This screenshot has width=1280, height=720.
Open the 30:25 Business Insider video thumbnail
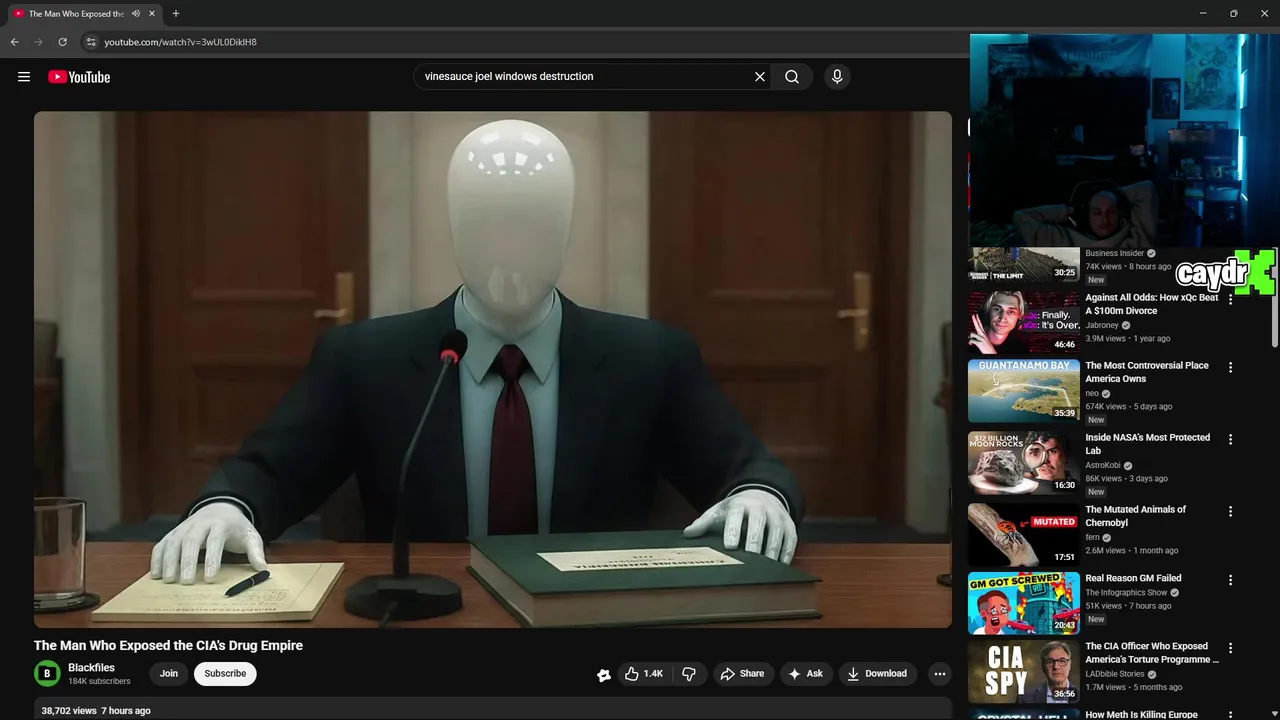[x=1023, y=265]
